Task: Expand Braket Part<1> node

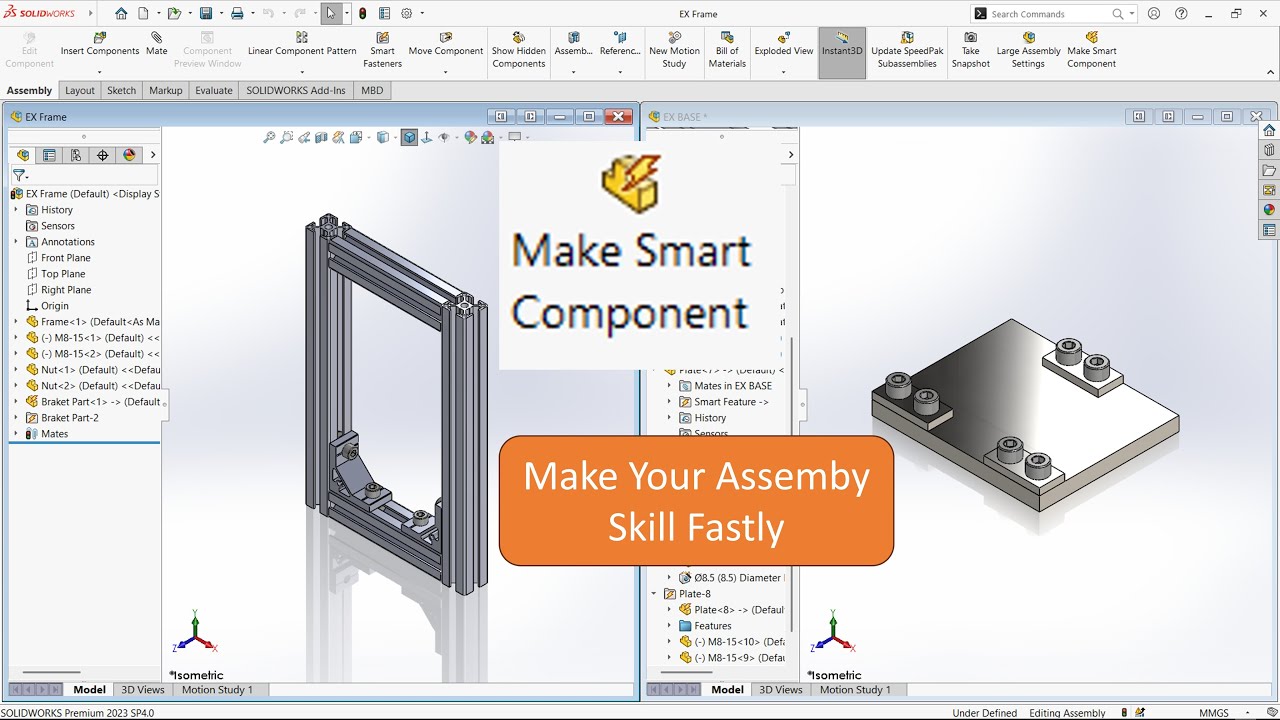Action: tap(16, 402)
